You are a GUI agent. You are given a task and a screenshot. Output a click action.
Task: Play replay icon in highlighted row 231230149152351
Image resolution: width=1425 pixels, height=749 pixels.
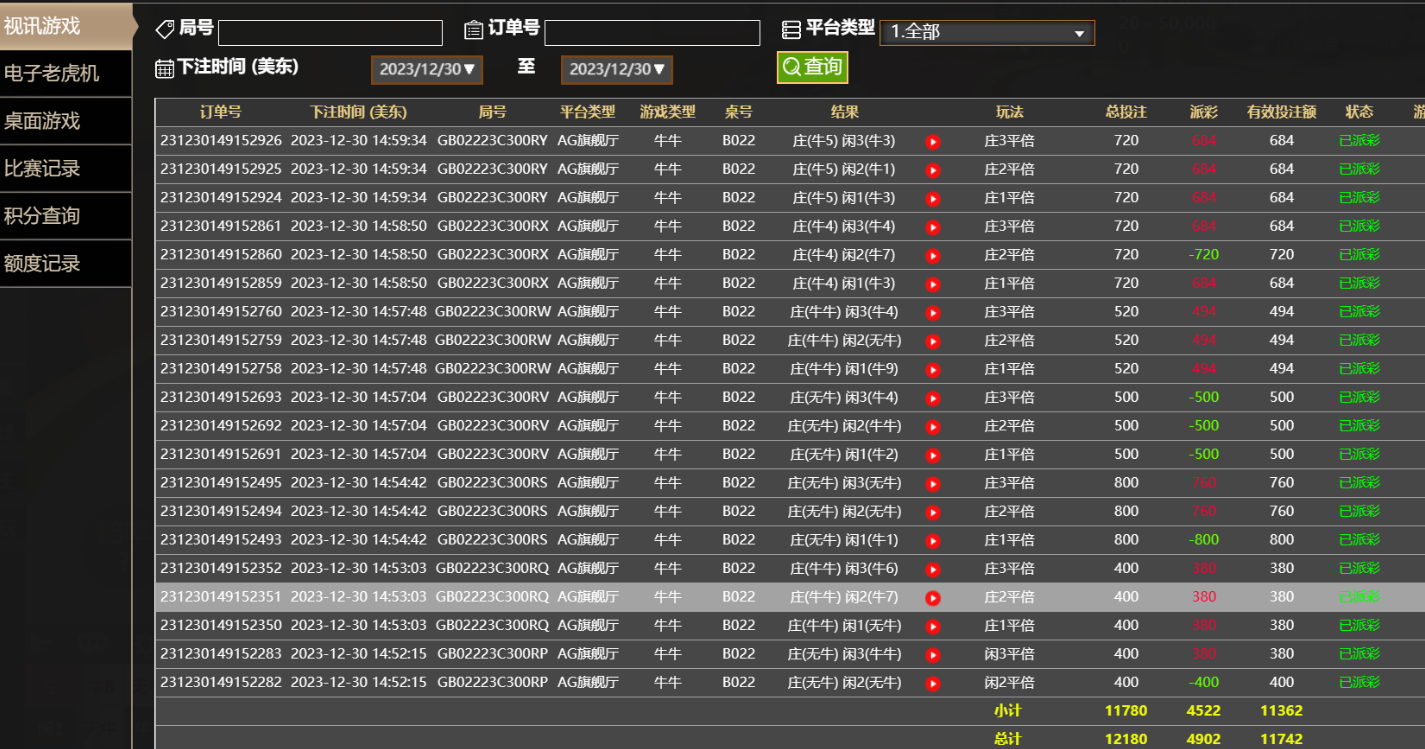point(933,598)
